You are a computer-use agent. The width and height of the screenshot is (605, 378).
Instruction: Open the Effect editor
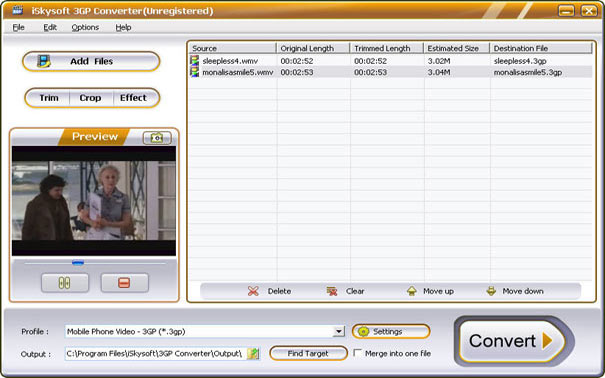(x=133, y=98)
